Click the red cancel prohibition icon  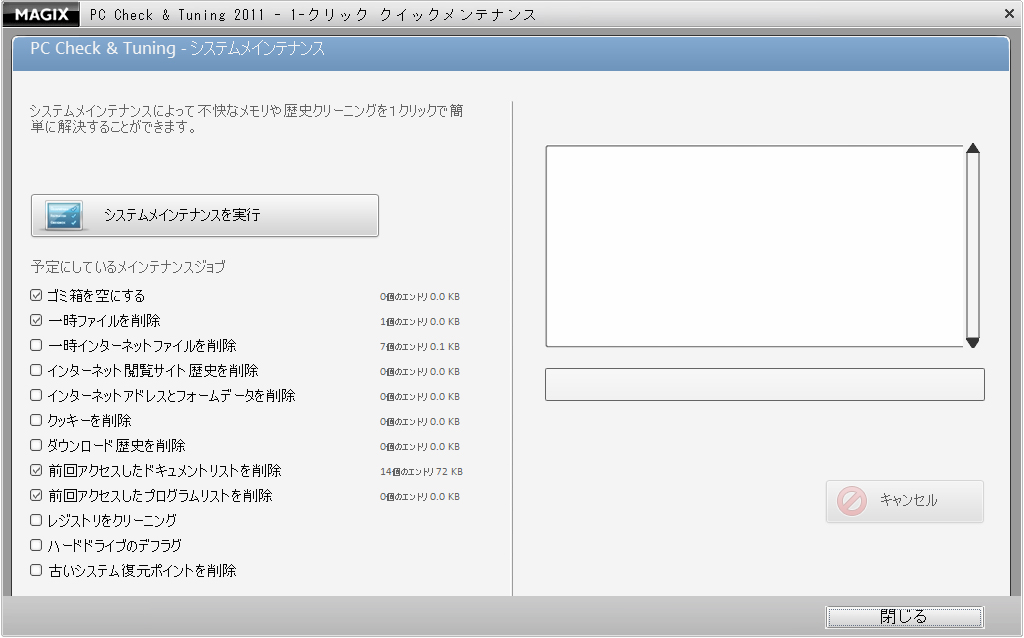coord(852,501)
